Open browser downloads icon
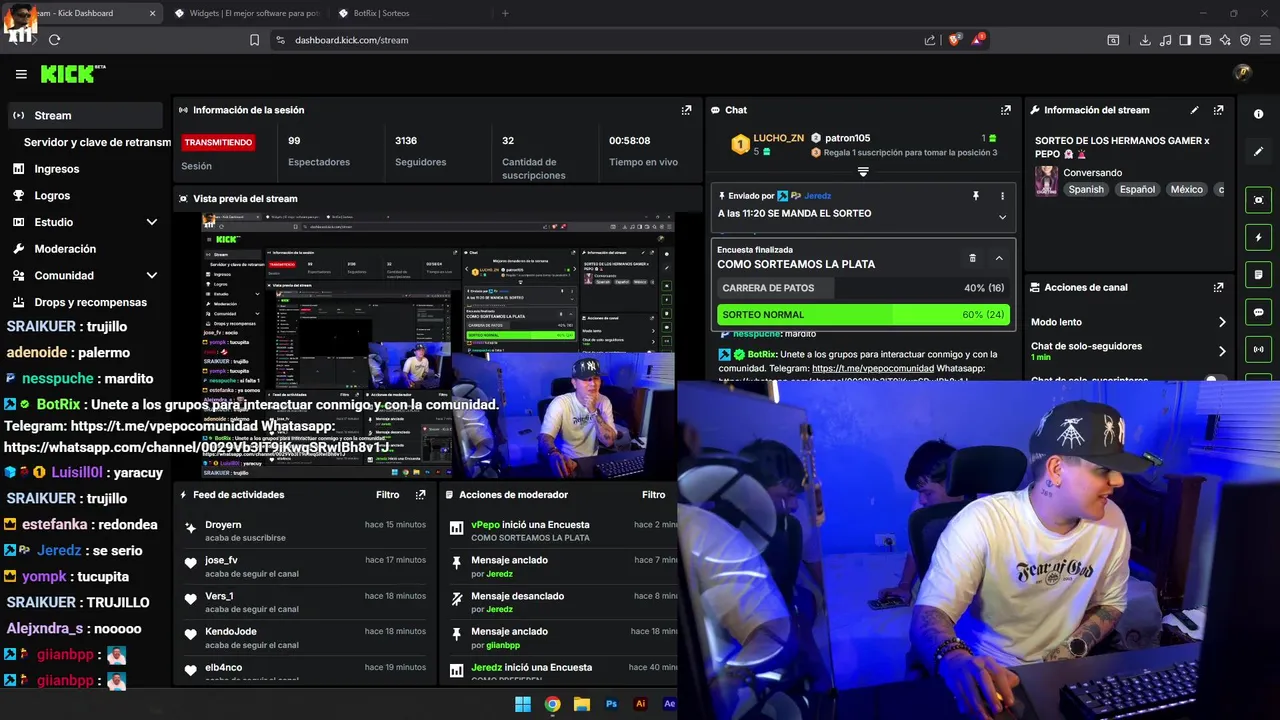Screen dimensions: 1280x720 pyautogui.click(x=1145, y=40)
